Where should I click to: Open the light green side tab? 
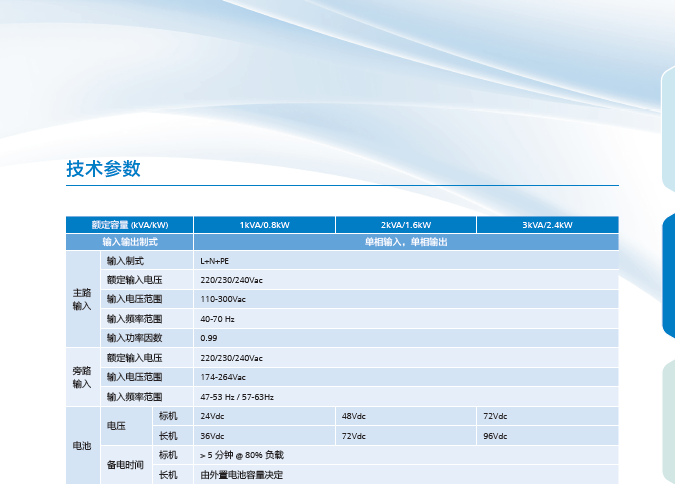[668, 420]
